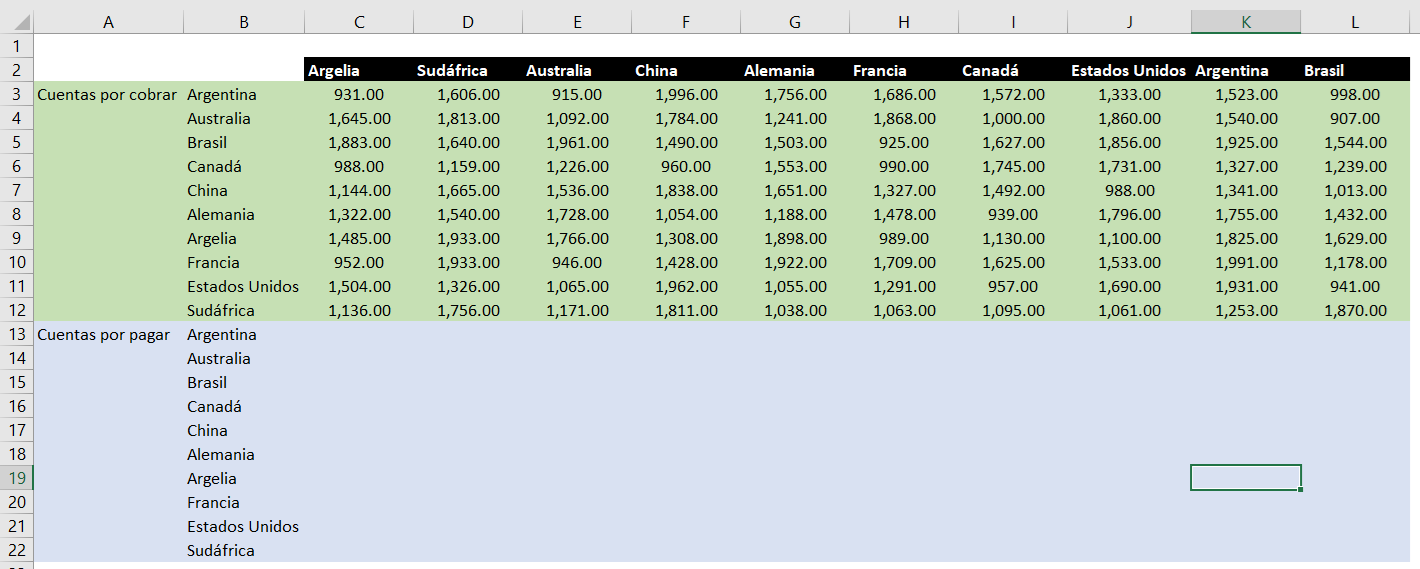
Task: Click the "Cuentas por pagar" label cell
Action: [108, 335]
